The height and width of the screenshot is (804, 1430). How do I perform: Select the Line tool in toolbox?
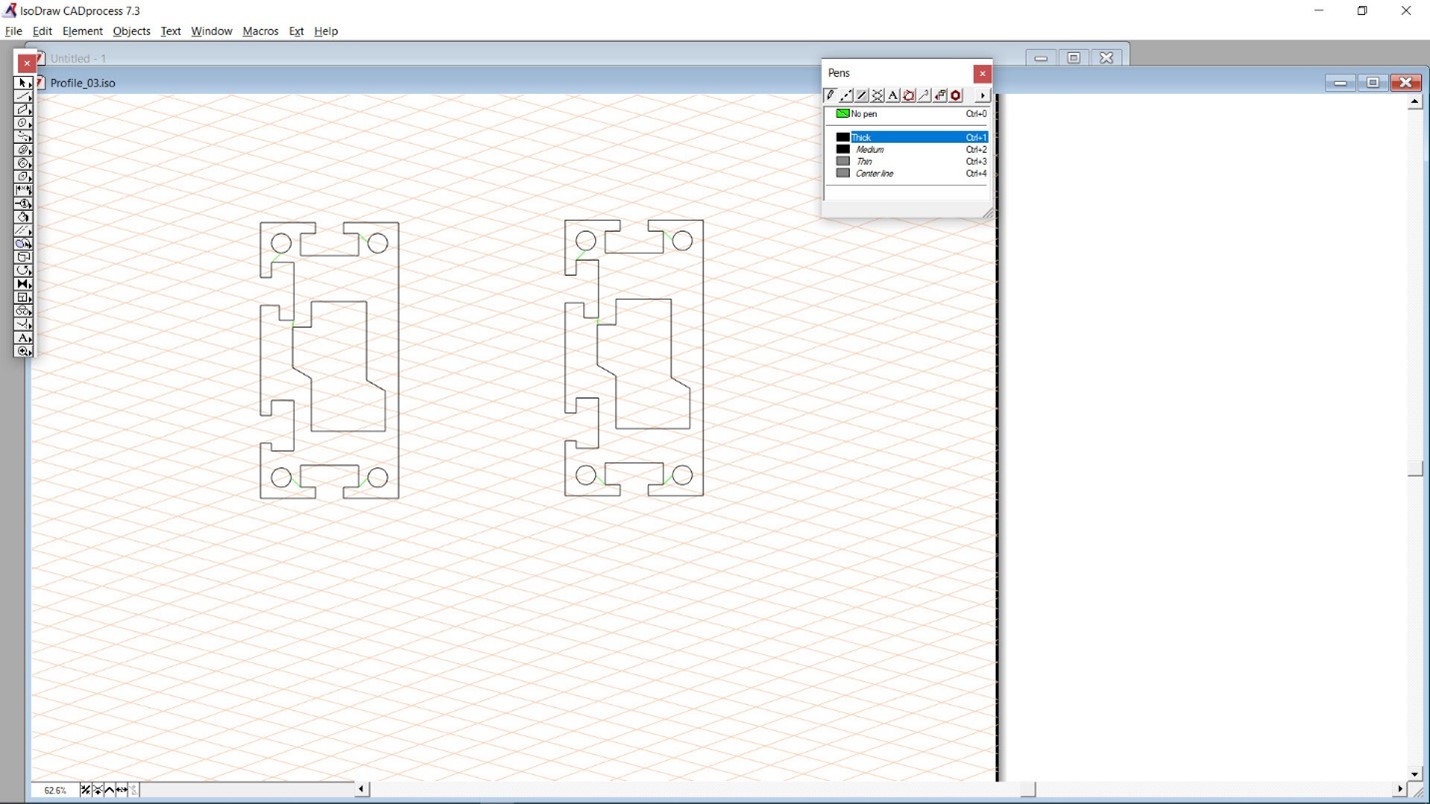22,96
